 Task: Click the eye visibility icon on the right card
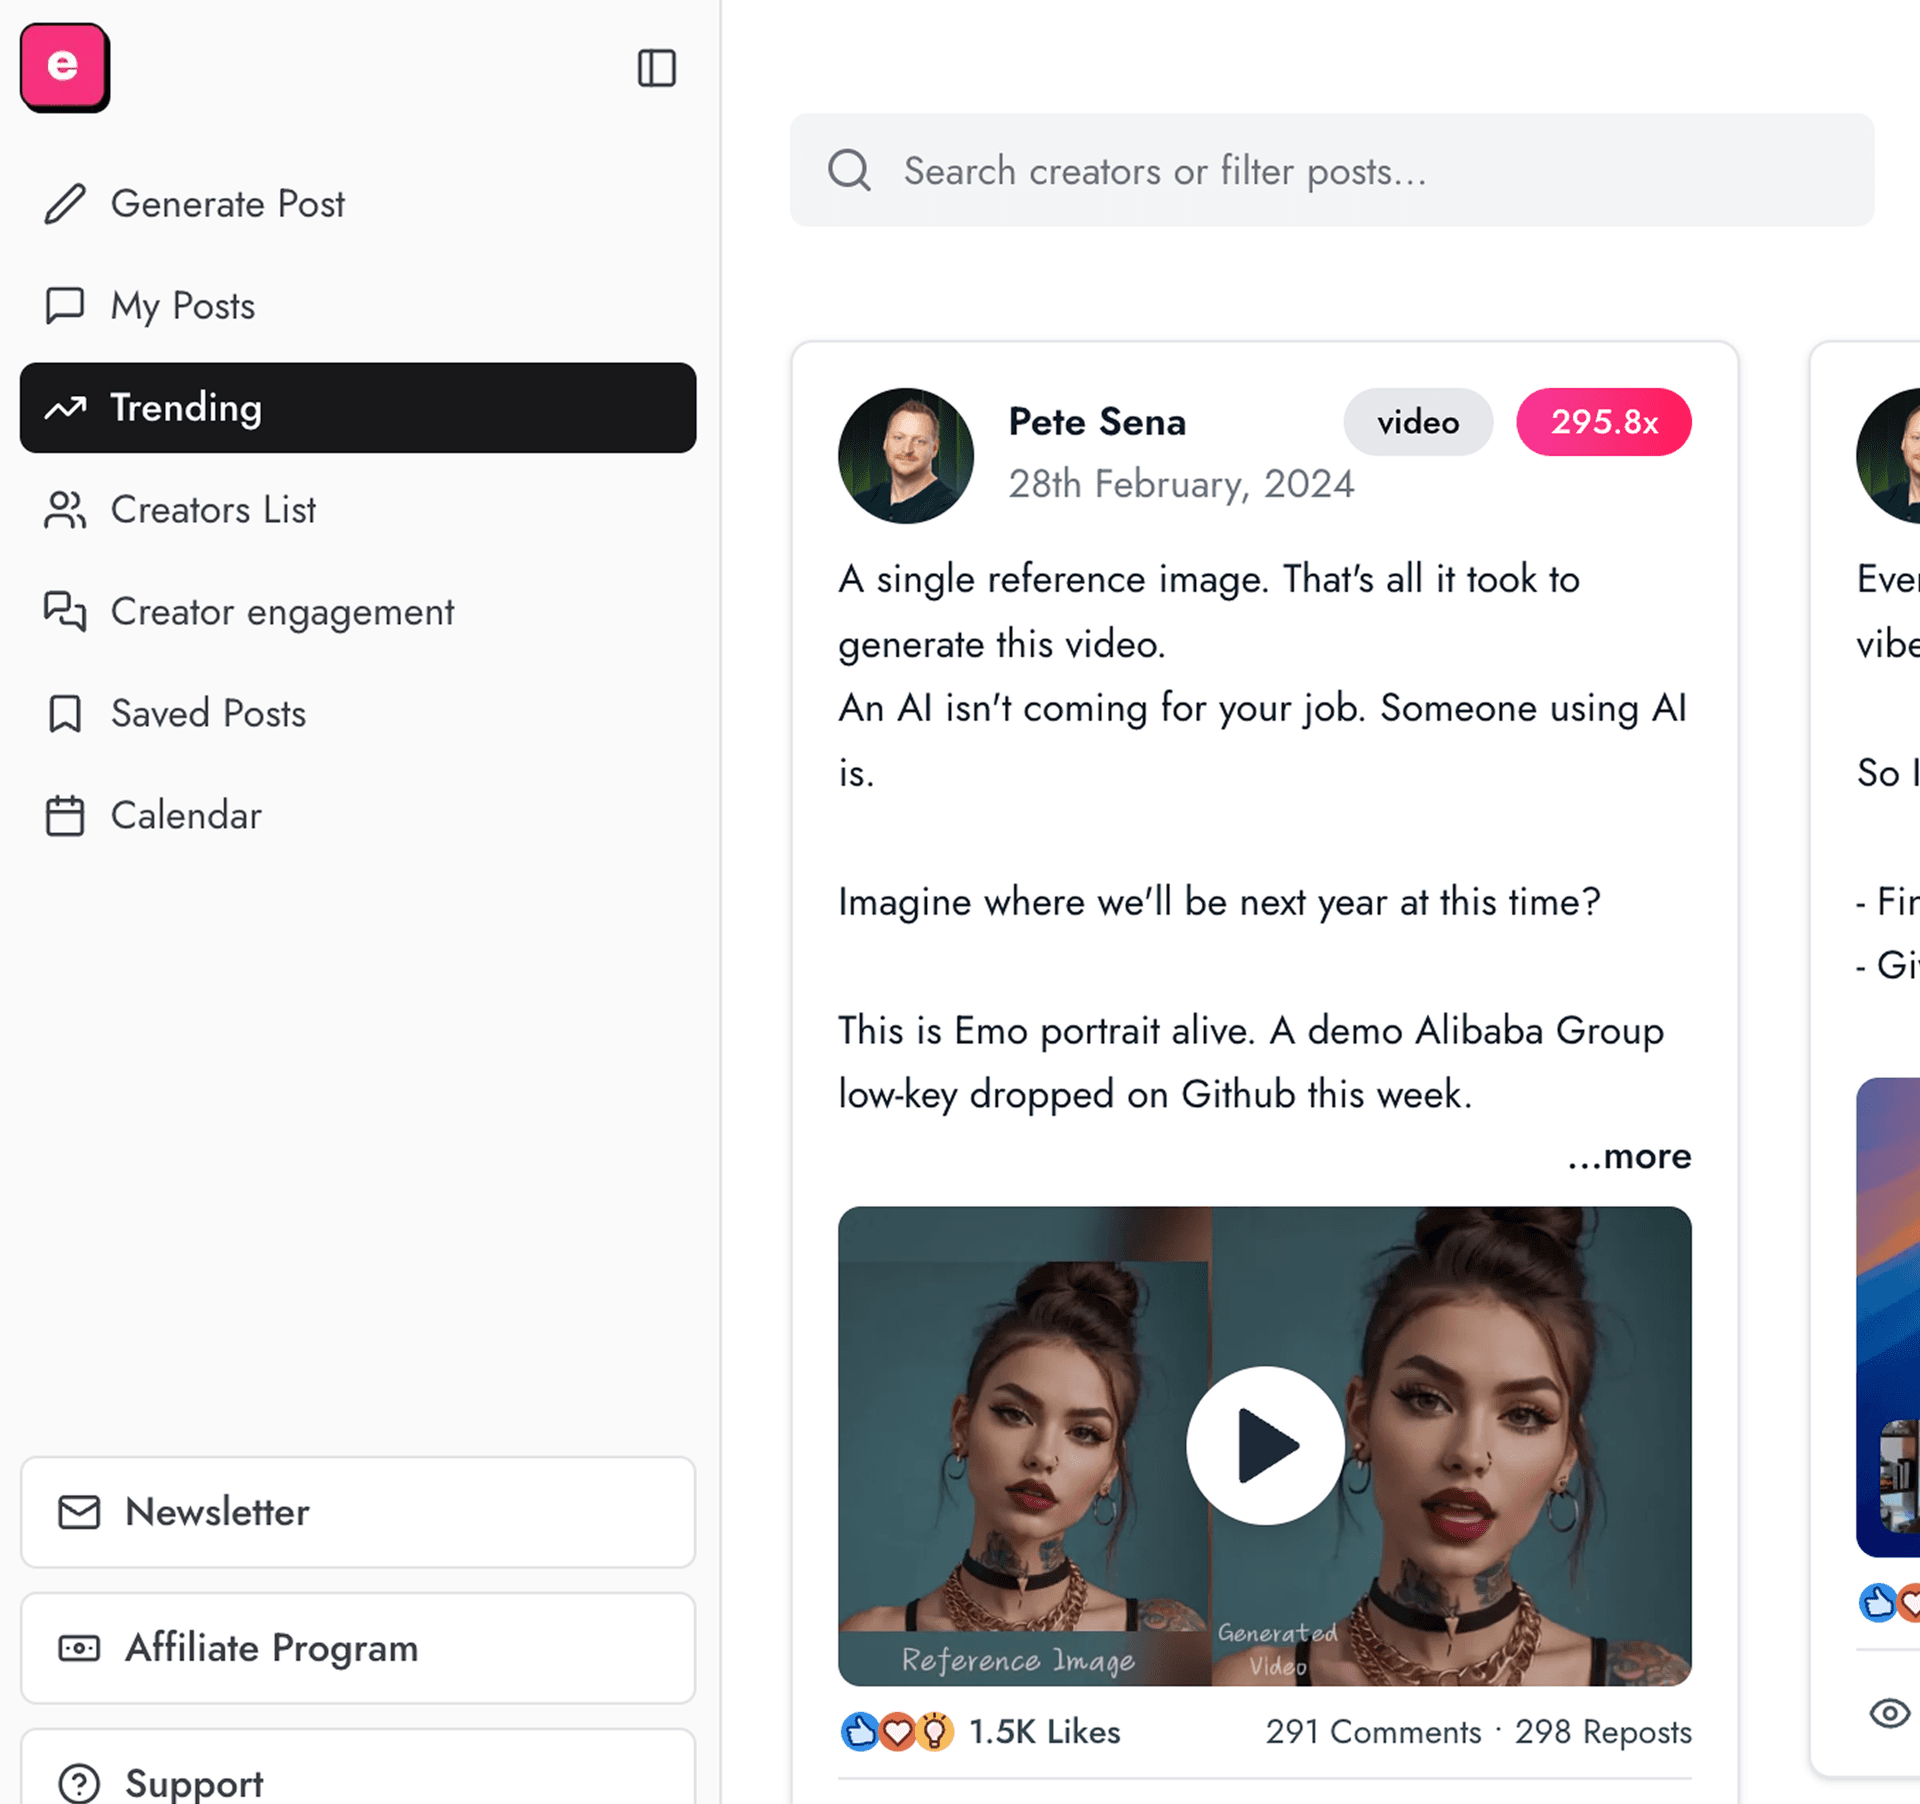tap(1890, 1713)
